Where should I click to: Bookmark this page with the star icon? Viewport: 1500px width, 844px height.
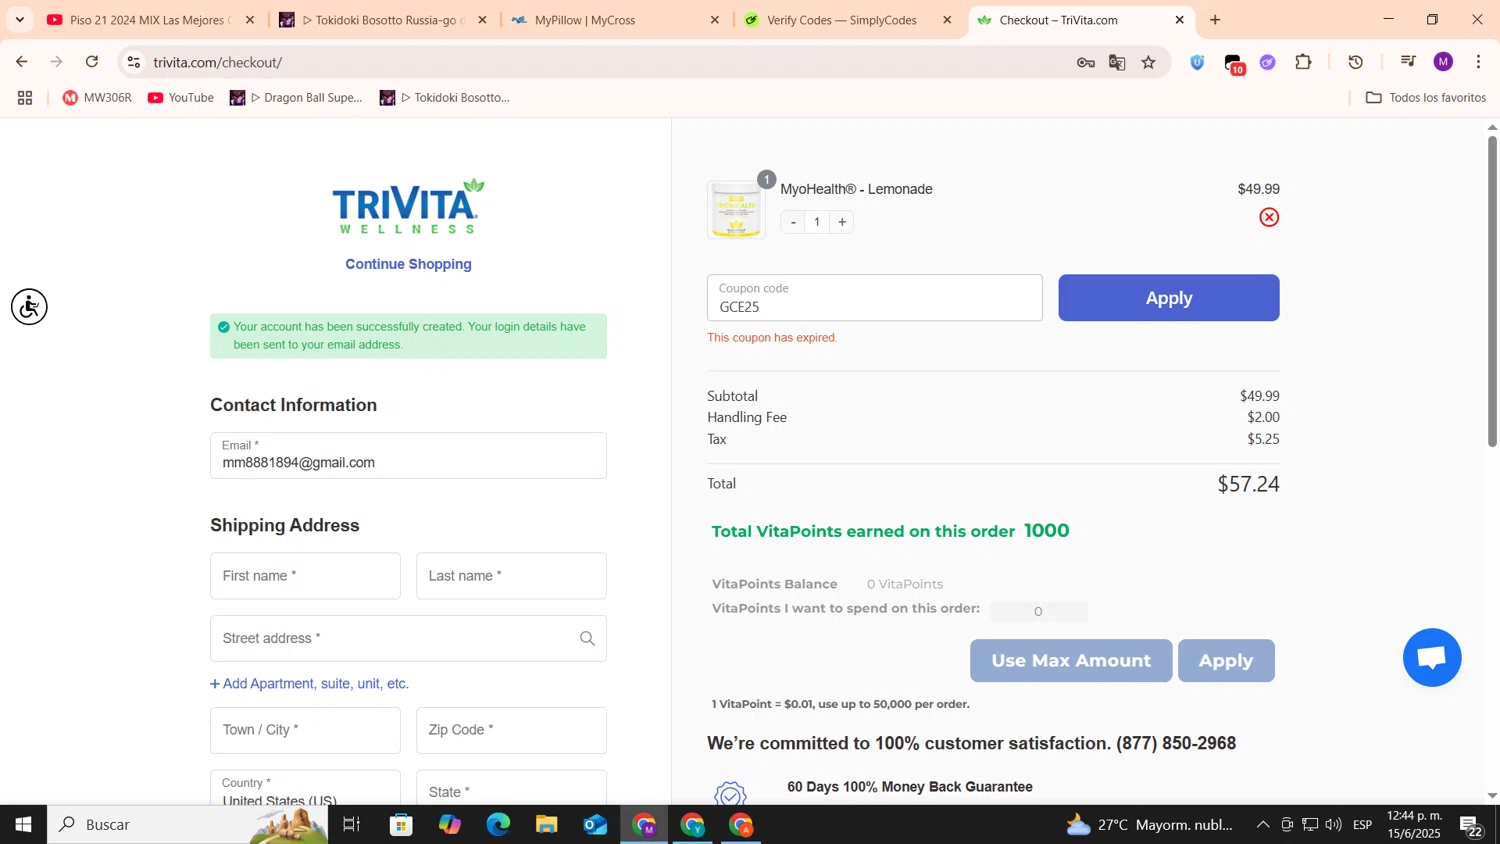(x=1149, y=63)
